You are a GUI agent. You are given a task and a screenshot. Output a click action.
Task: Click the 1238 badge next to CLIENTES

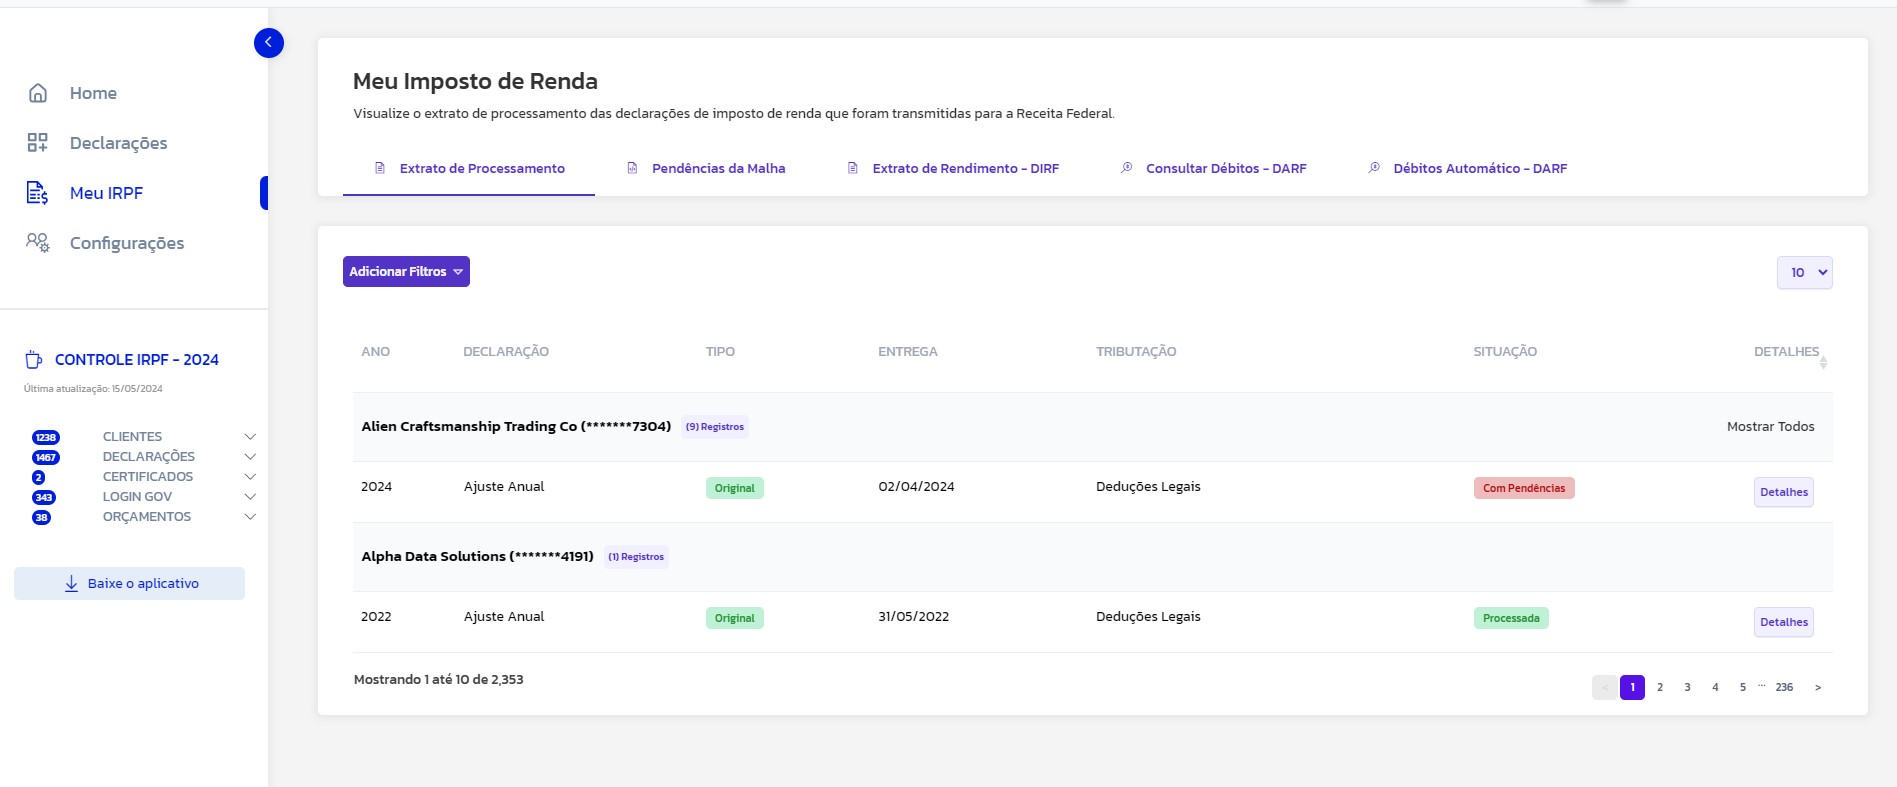[x=46, y=437]
